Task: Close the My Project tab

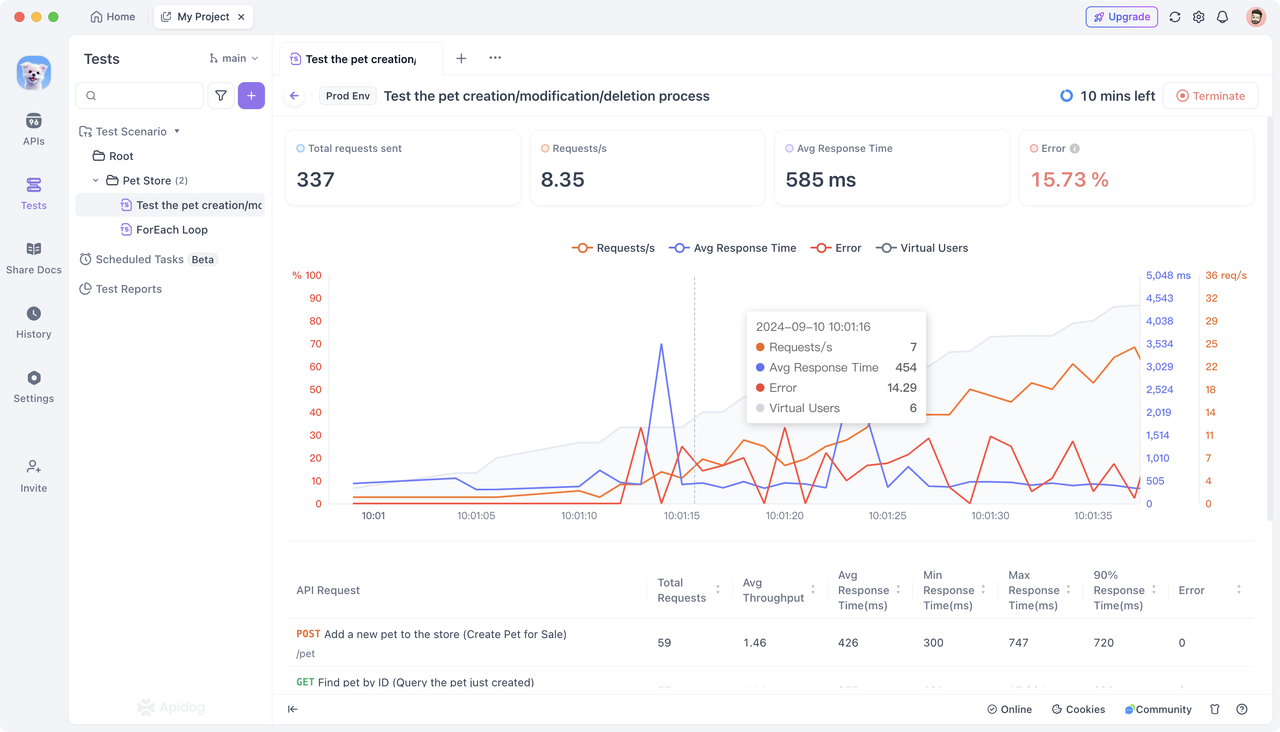Action: (241, 17)
